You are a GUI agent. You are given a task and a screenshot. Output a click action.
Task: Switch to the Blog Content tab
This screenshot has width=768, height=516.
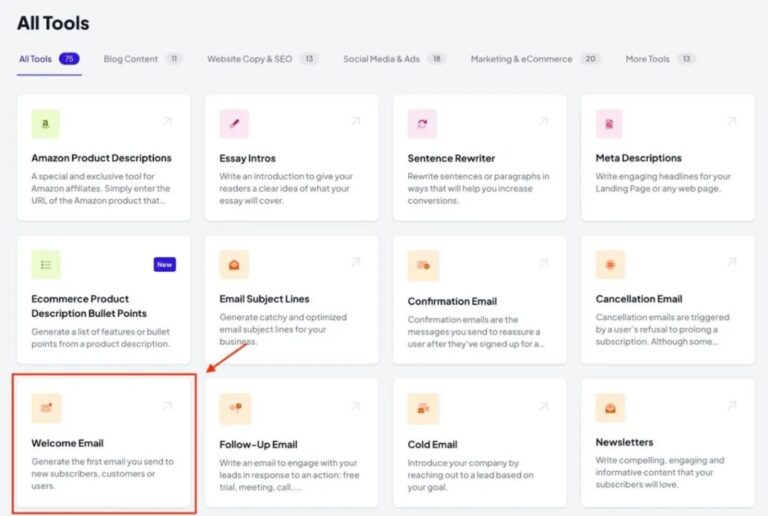(131, 59)
